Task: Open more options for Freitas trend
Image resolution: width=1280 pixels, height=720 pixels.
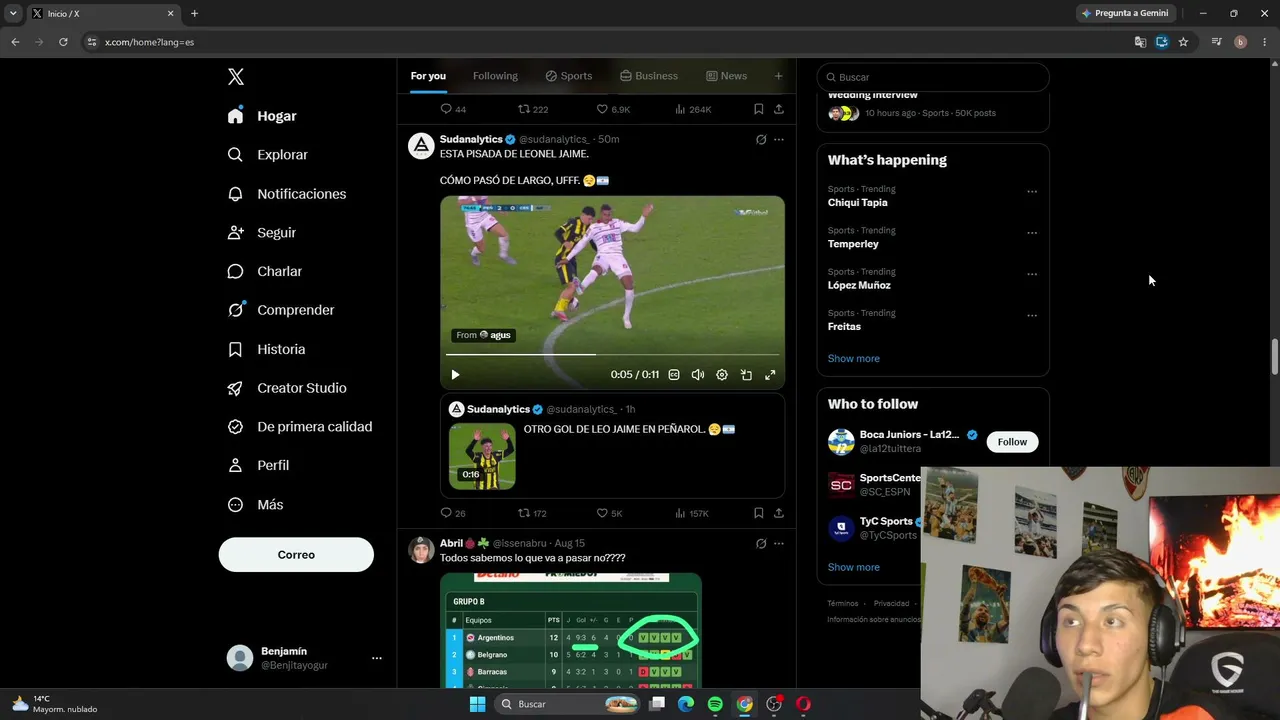Action: click(x=1032, y=316)
